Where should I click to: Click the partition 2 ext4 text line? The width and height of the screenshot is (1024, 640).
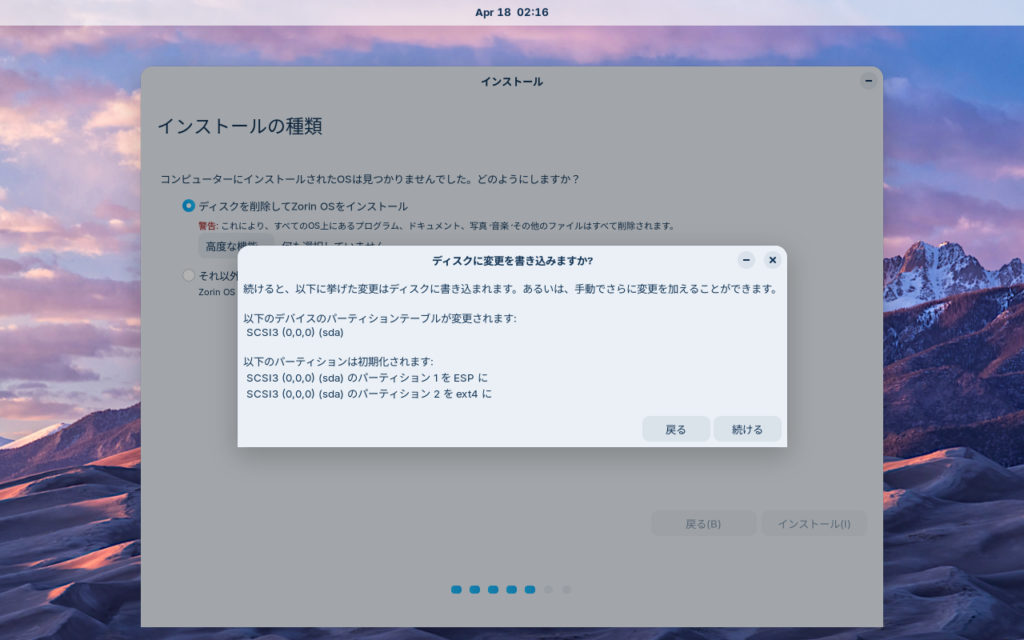[369, 394]
